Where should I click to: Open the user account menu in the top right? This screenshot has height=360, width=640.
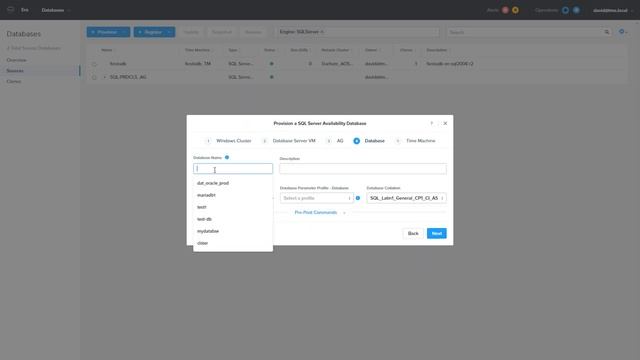(613, 10)
